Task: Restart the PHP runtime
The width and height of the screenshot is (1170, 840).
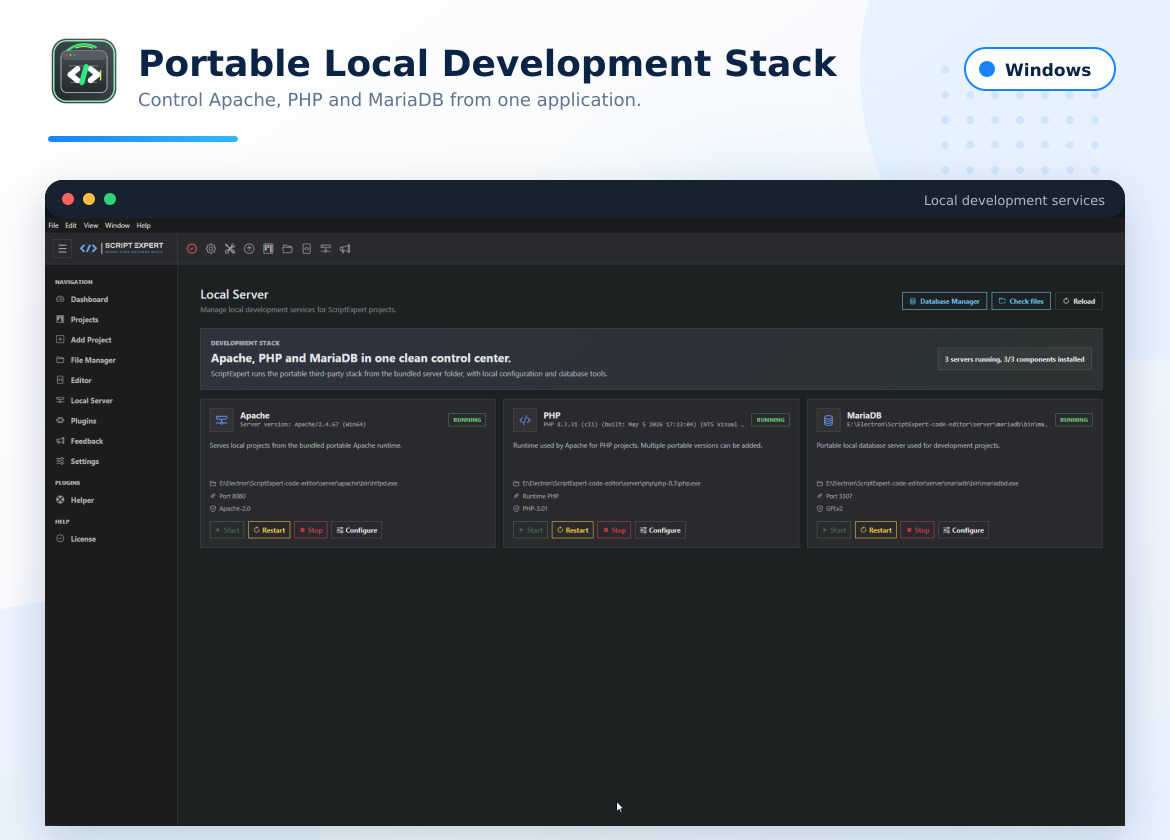Action: tap(572, 530)
